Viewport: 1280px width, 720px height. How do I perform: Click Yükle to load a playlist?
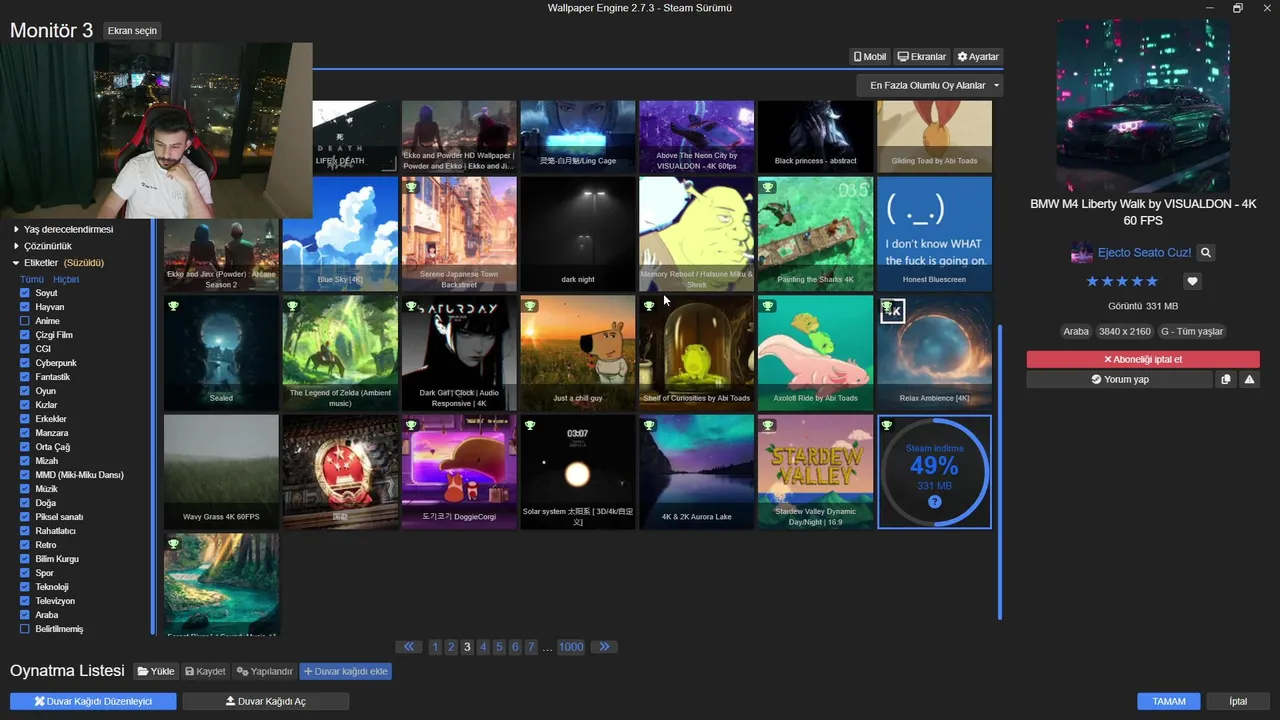pos(157,671)
